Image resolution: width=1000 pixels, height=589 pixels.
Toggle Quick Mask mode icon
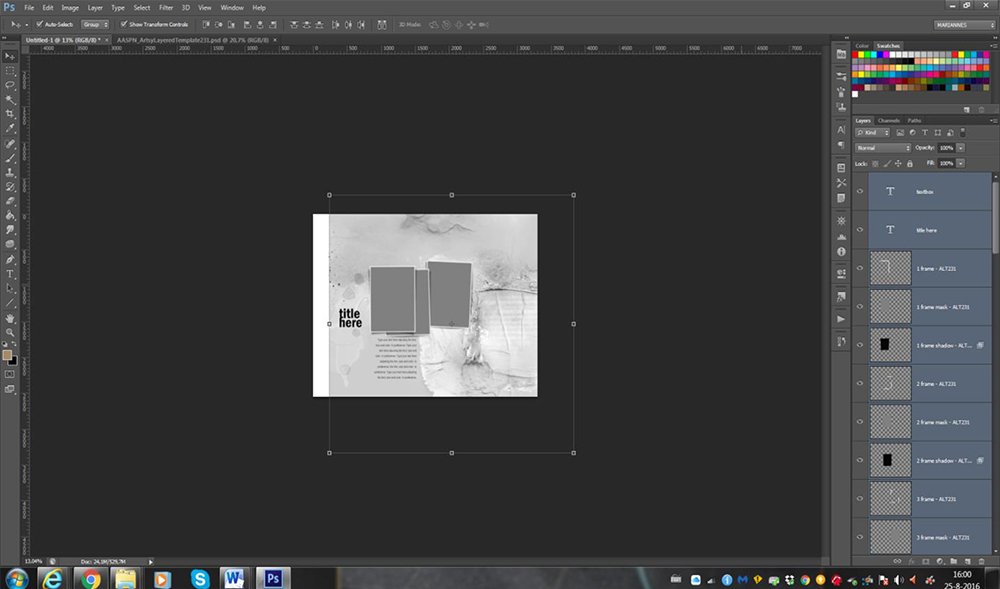point(10,375)
